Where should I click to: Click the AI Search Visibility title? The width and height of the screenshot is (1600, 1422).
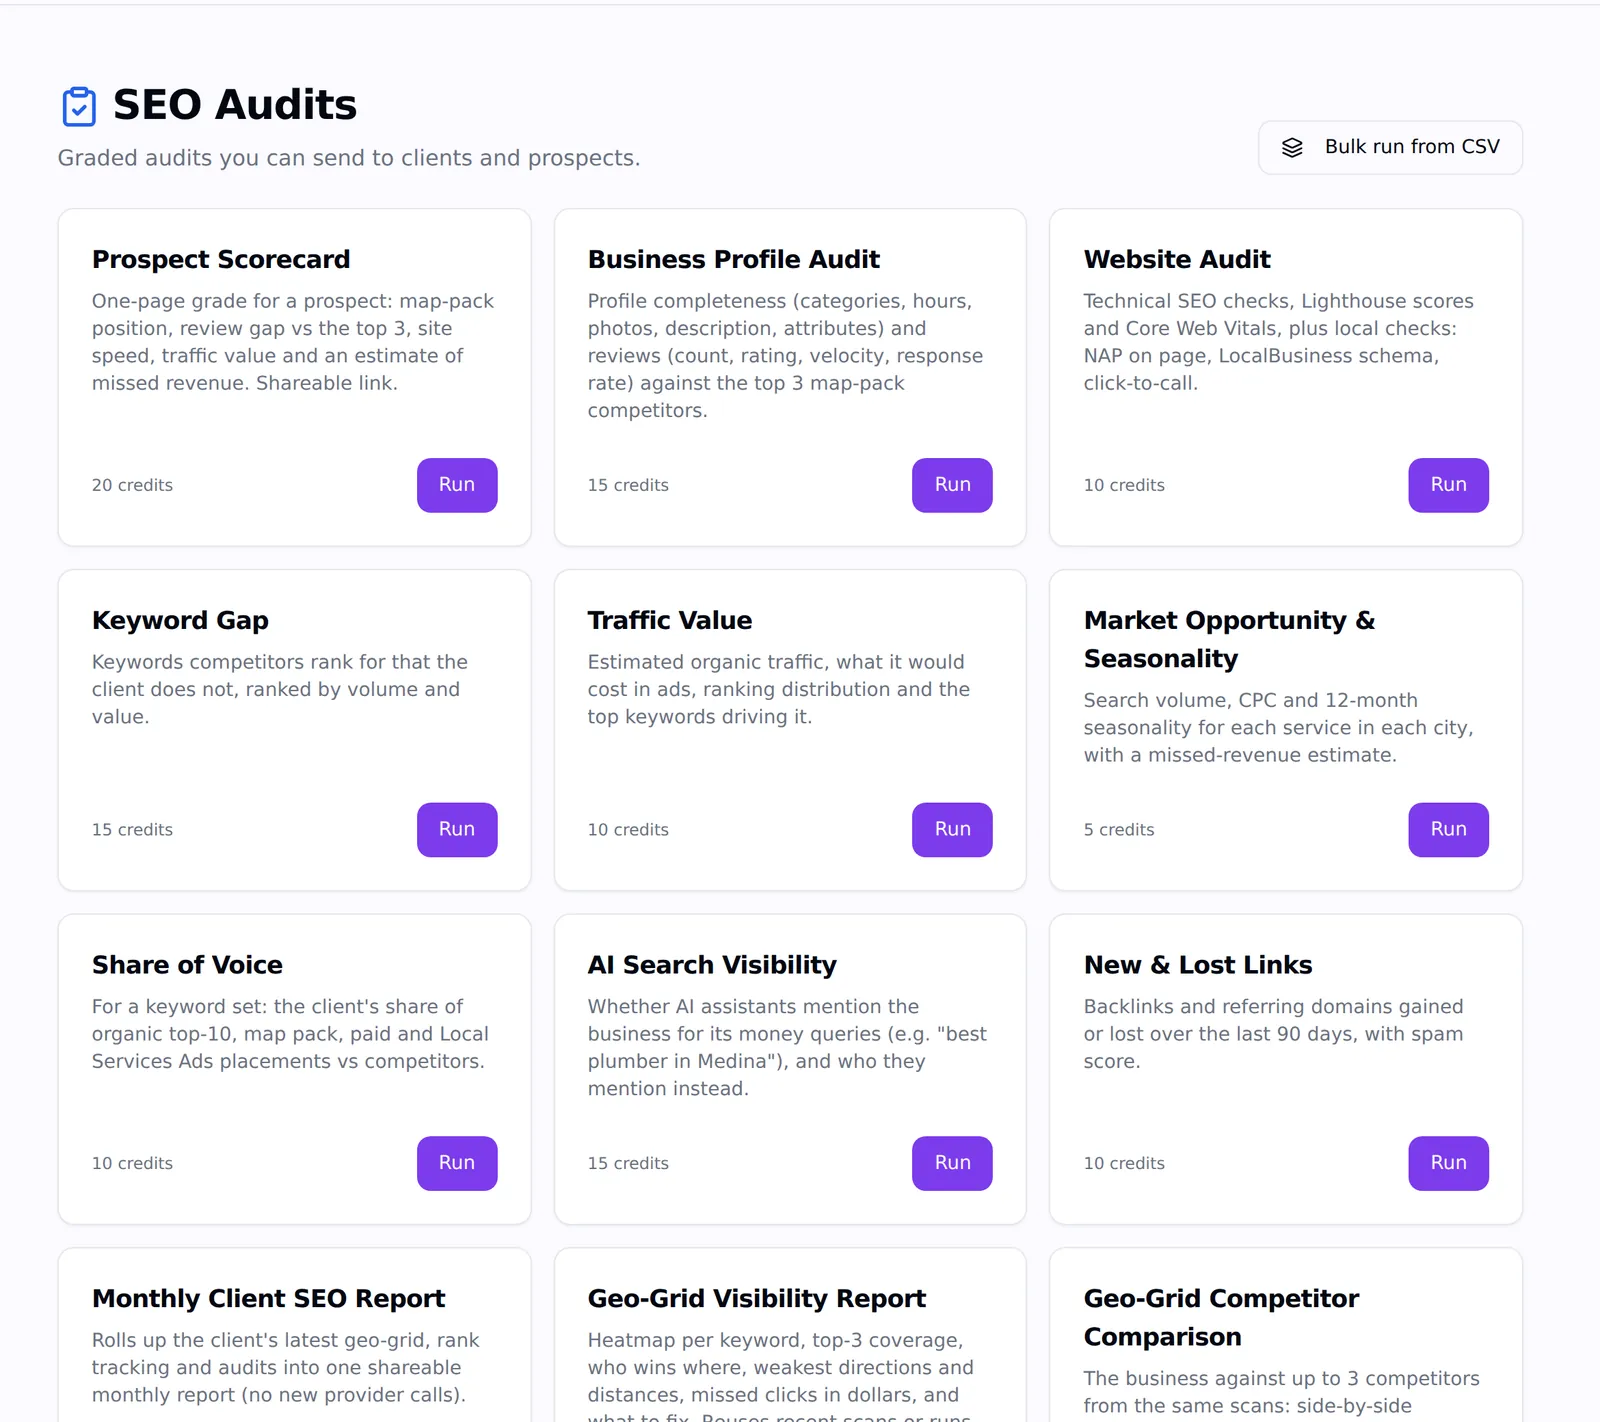coord(712,965)
